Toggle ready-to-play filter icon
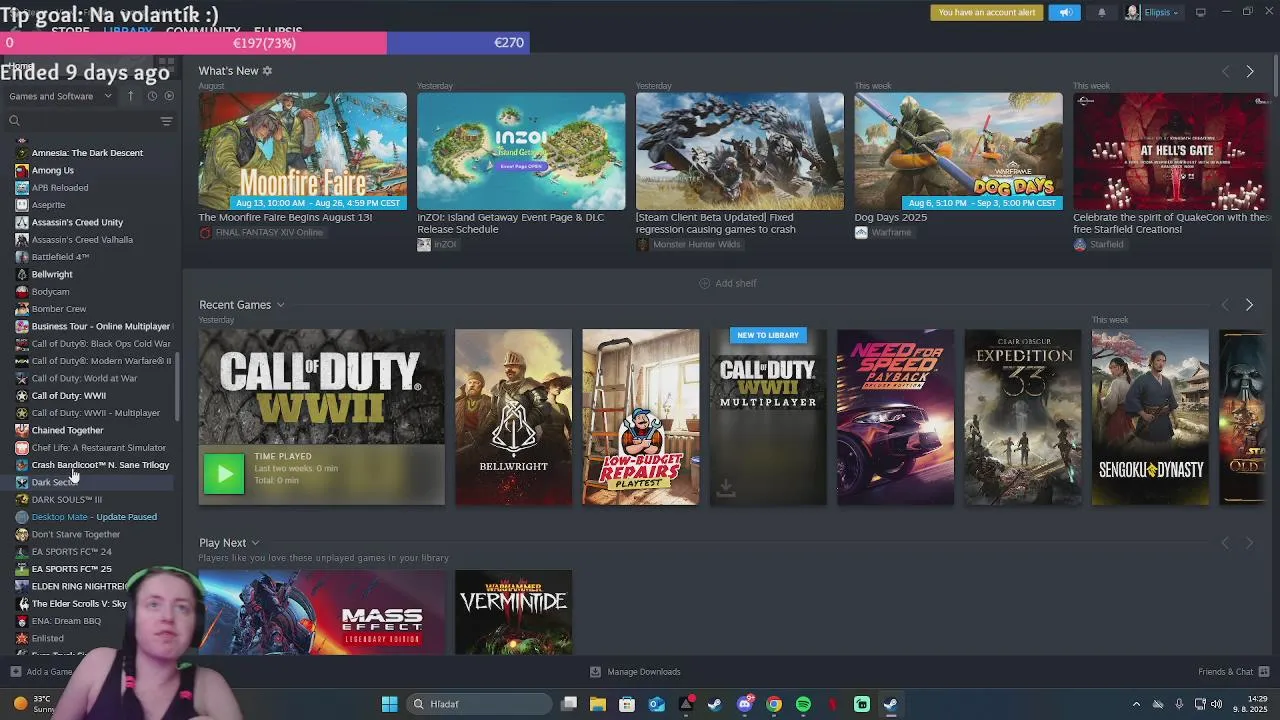 [169, 96]
